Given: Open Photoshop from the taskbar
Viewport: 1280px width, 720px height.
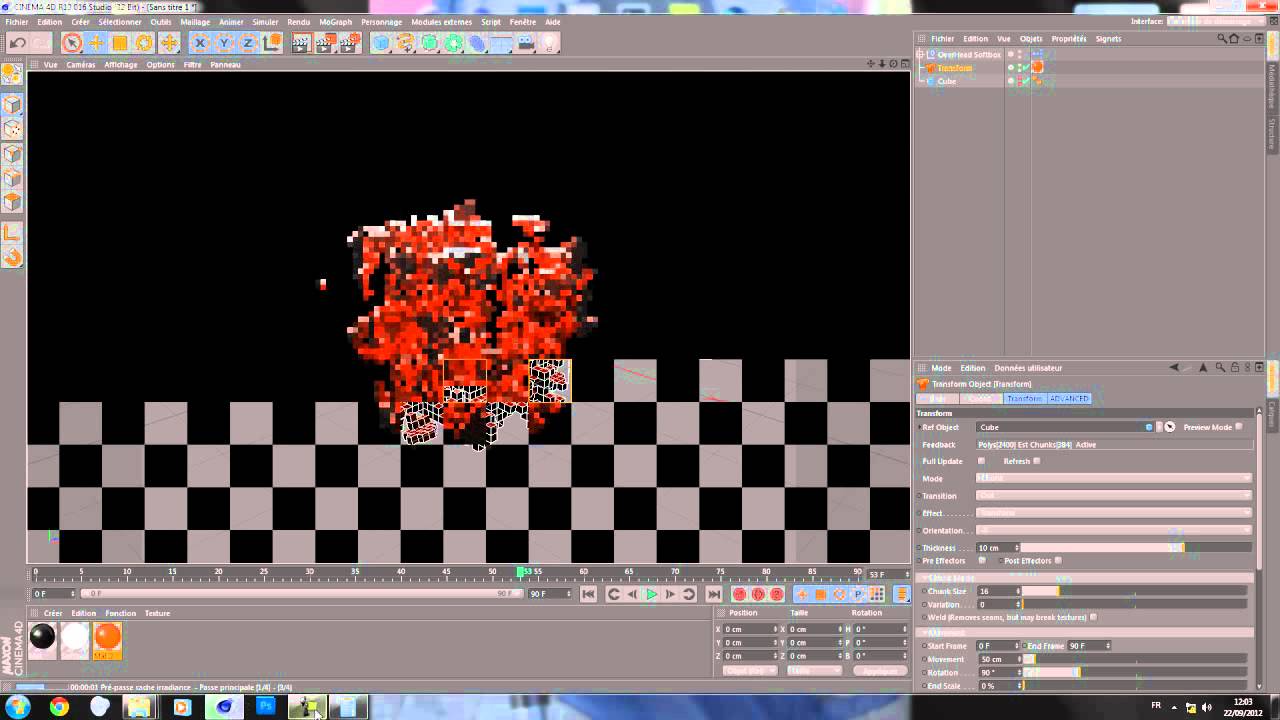Looking at the screenshot, I should pos(265,707).
